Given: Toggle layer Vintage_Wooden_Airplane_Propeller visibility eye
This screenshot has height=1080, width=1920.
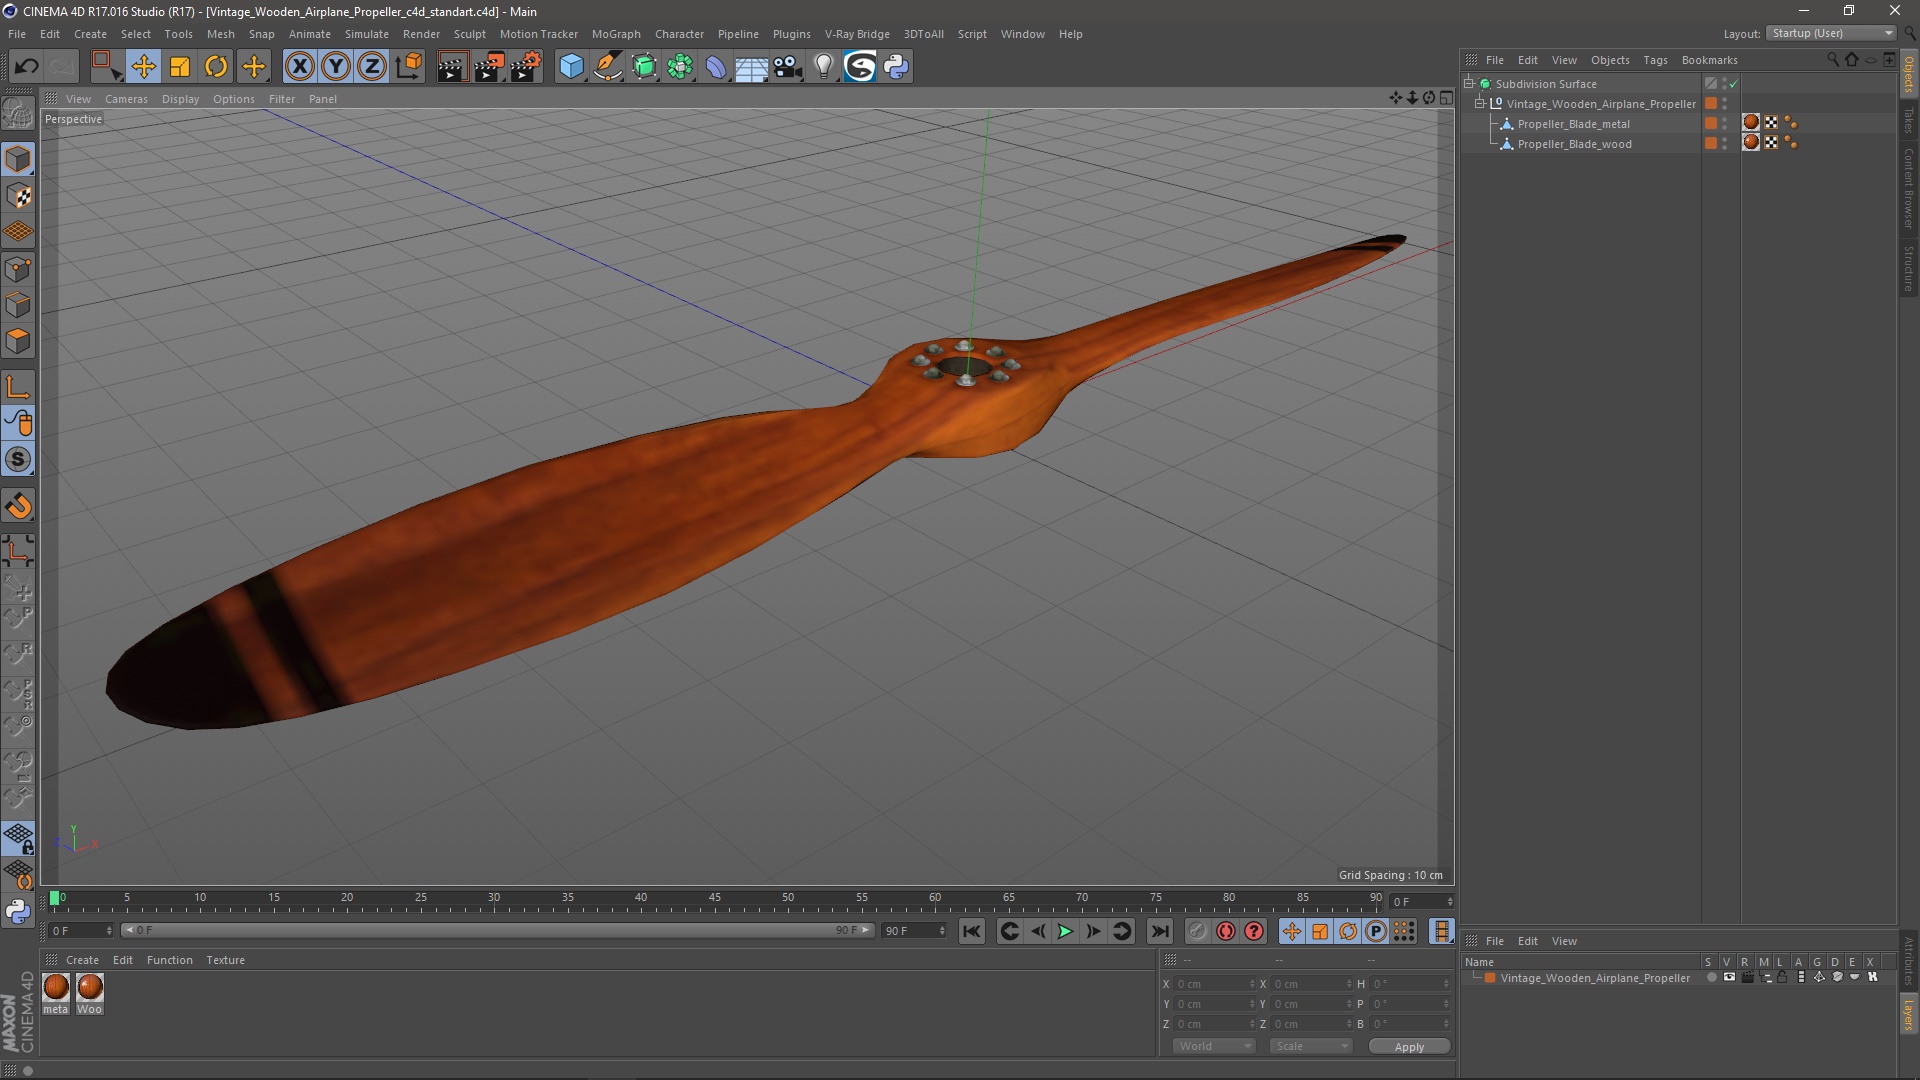Looking at the screenshot, I should coord(1729,978).
